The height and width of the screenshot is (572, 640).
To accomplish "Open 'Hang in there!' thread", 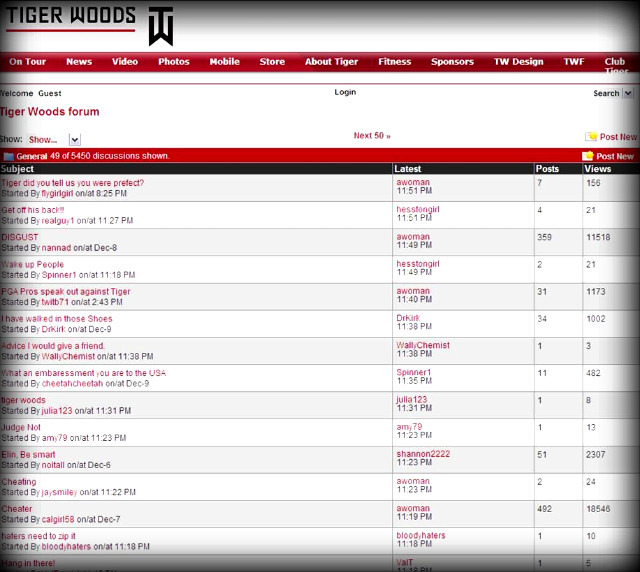I will [28, 563].
